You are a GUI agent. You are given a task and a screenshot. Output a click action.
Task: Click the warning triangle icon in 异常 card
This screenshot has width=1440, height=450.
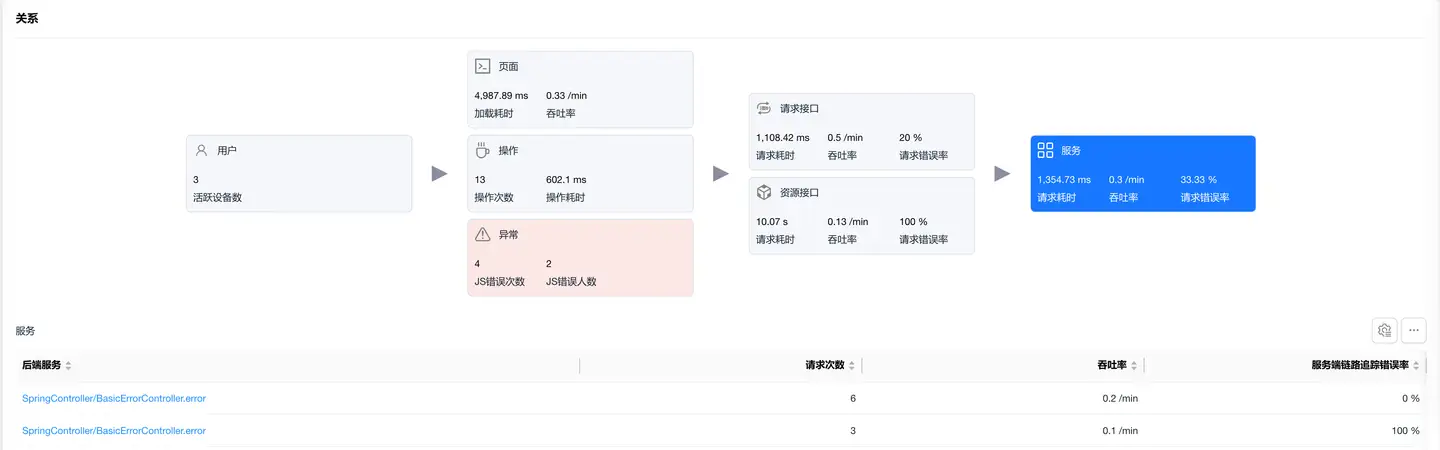pyautogui.click(x=482, y=234)
